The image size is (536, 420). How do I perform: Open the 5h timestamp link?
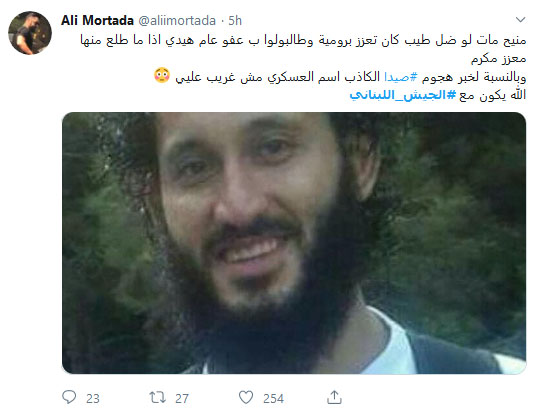click(x=235, y=21)
